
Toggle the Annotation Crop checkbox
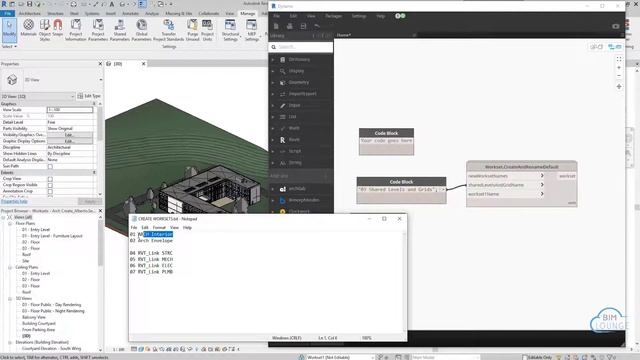tap(50, 191)
